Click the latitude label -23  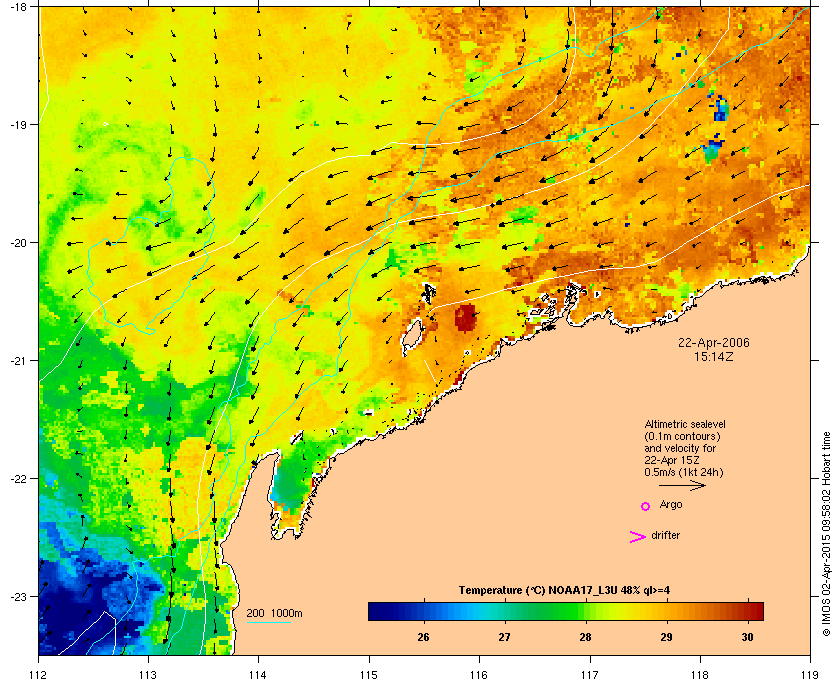click(x=18, y=596)
